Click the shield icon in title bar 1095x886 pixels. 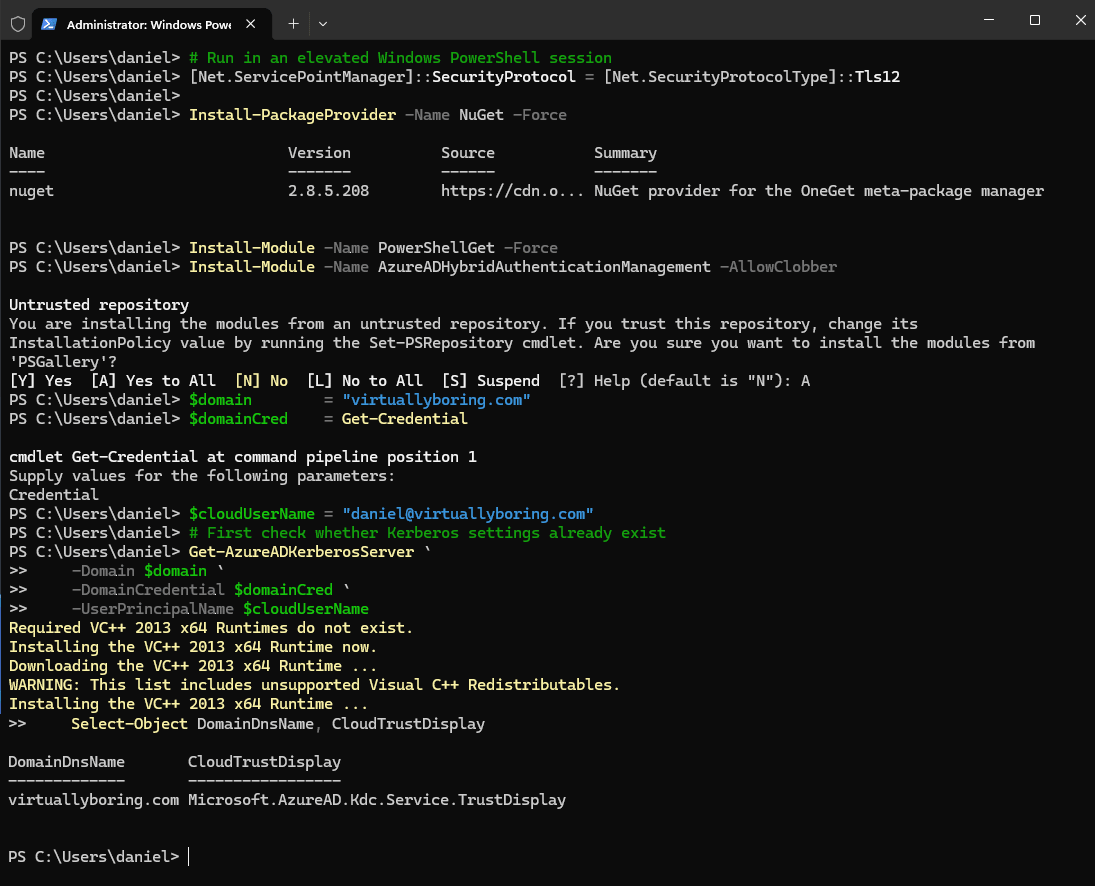point(18,24)
